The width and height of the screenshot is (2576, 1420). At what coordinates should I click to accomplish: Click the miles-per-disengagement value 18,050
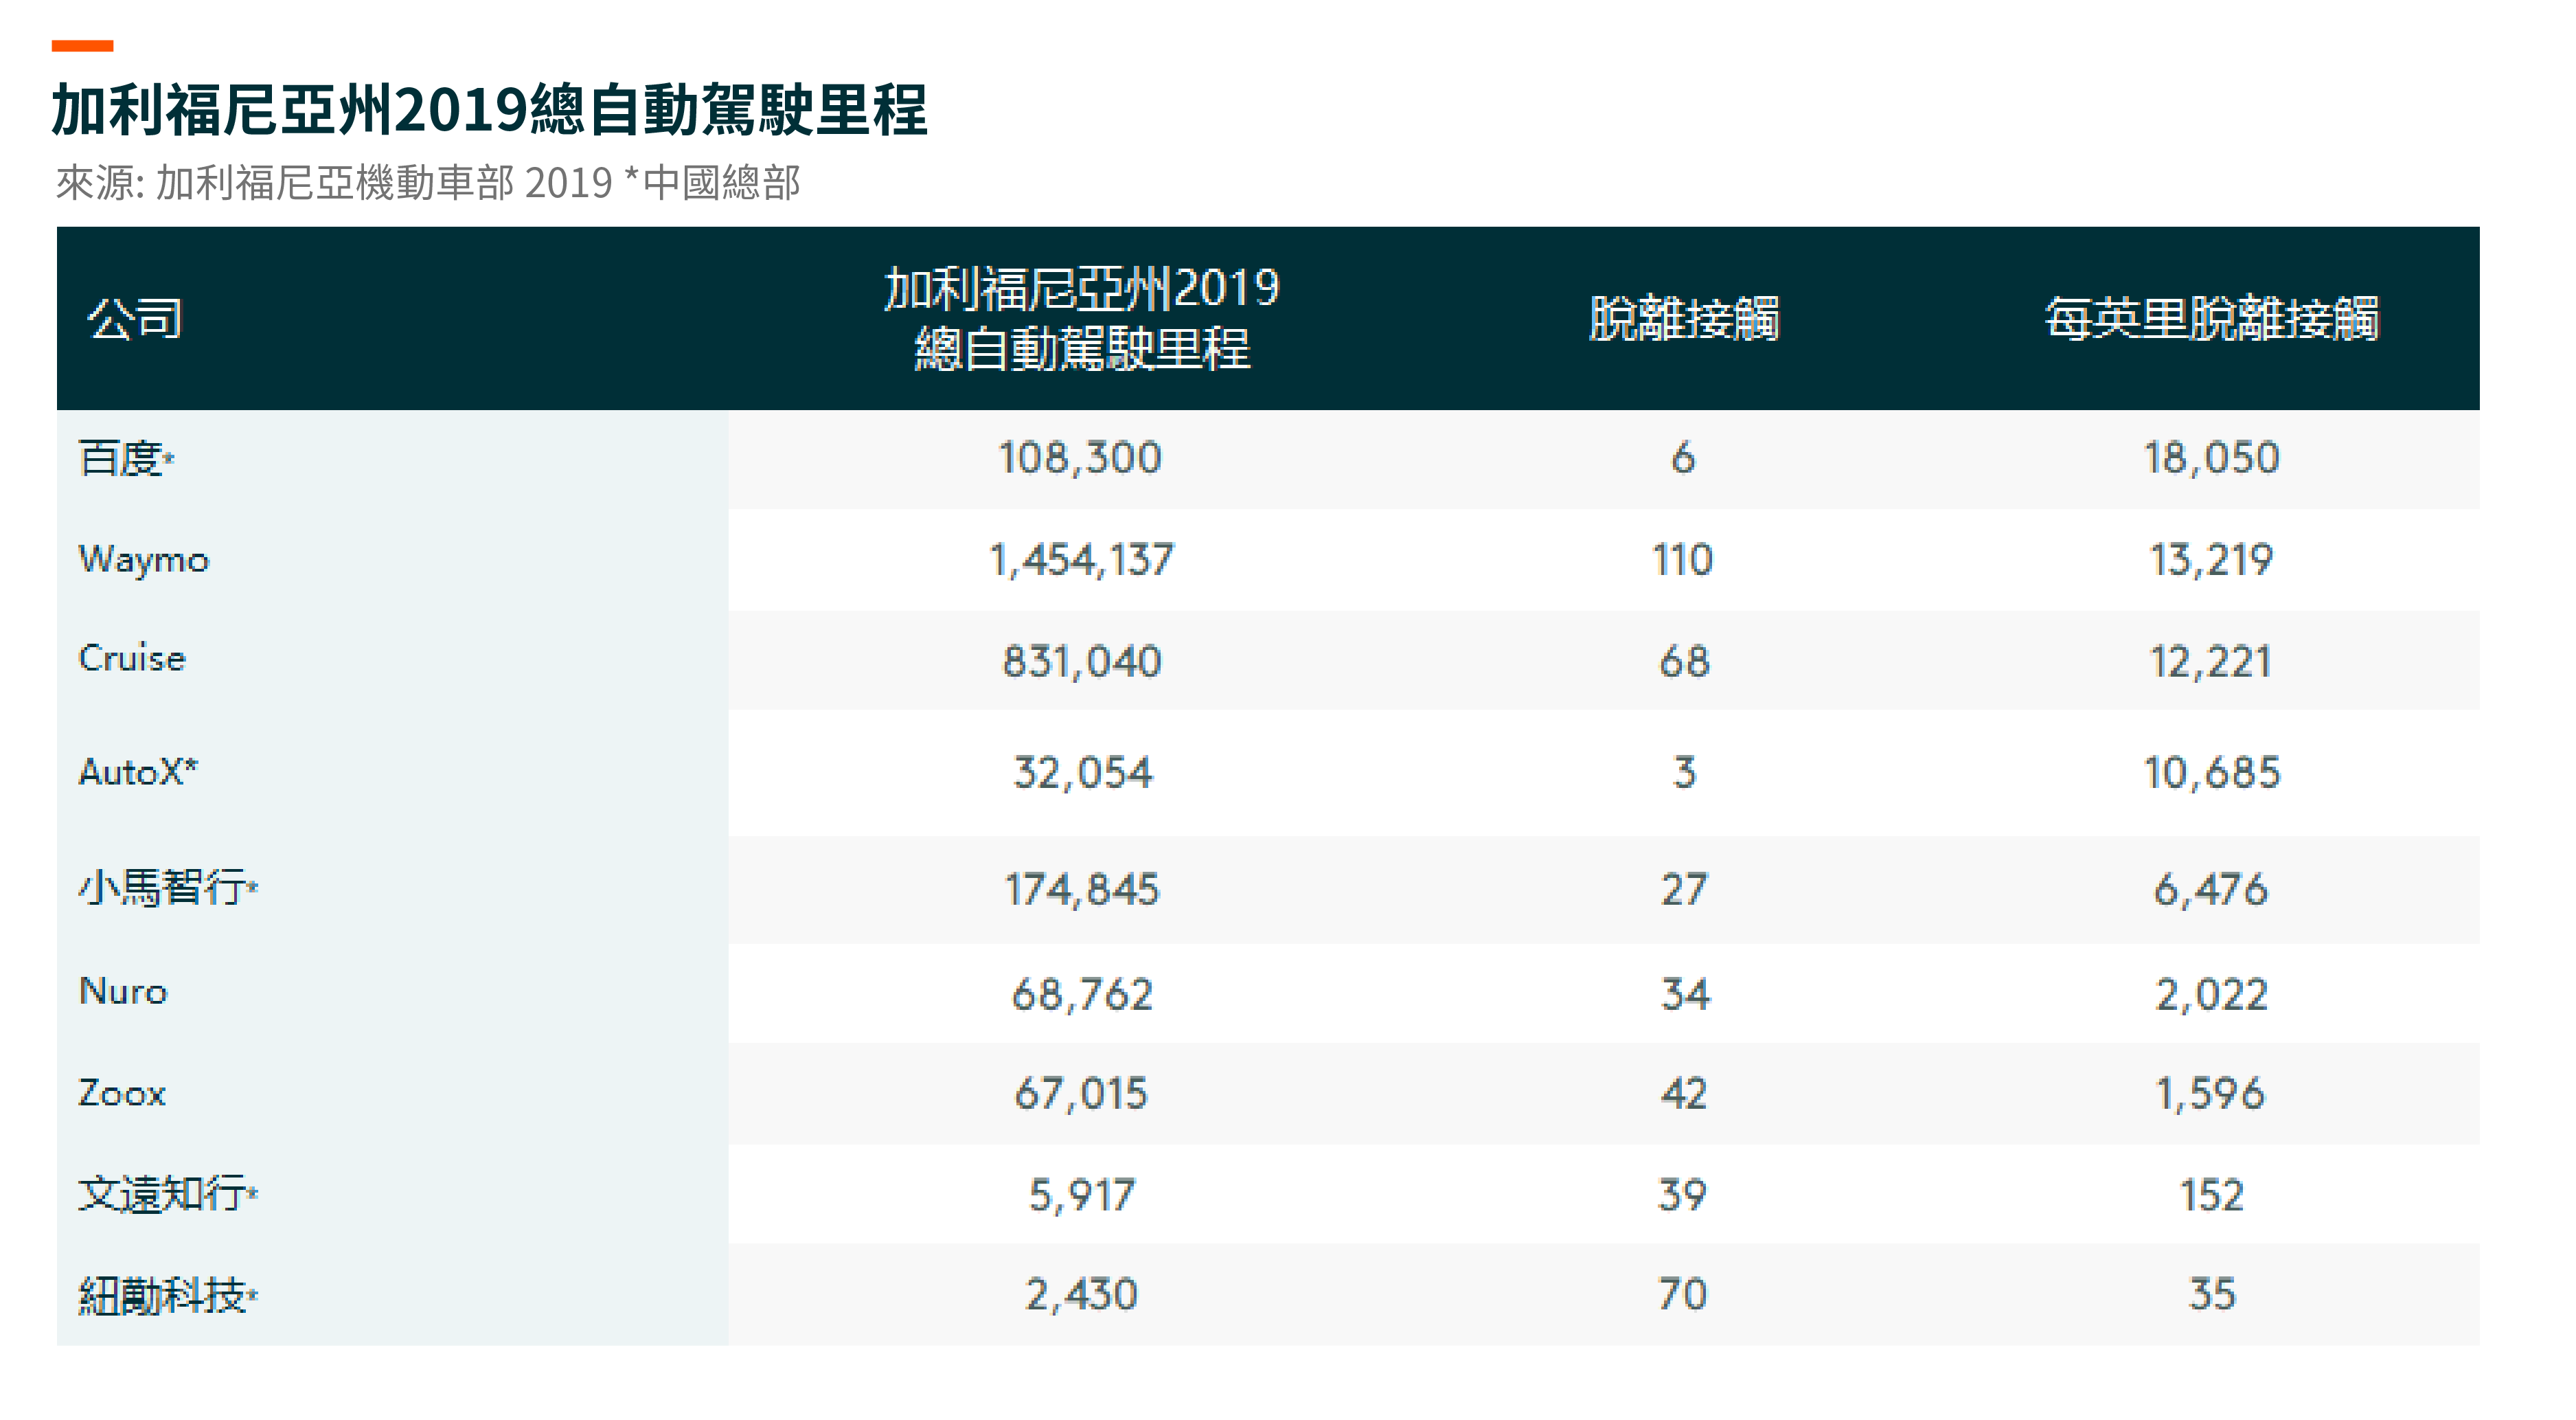pos(2211,459)
